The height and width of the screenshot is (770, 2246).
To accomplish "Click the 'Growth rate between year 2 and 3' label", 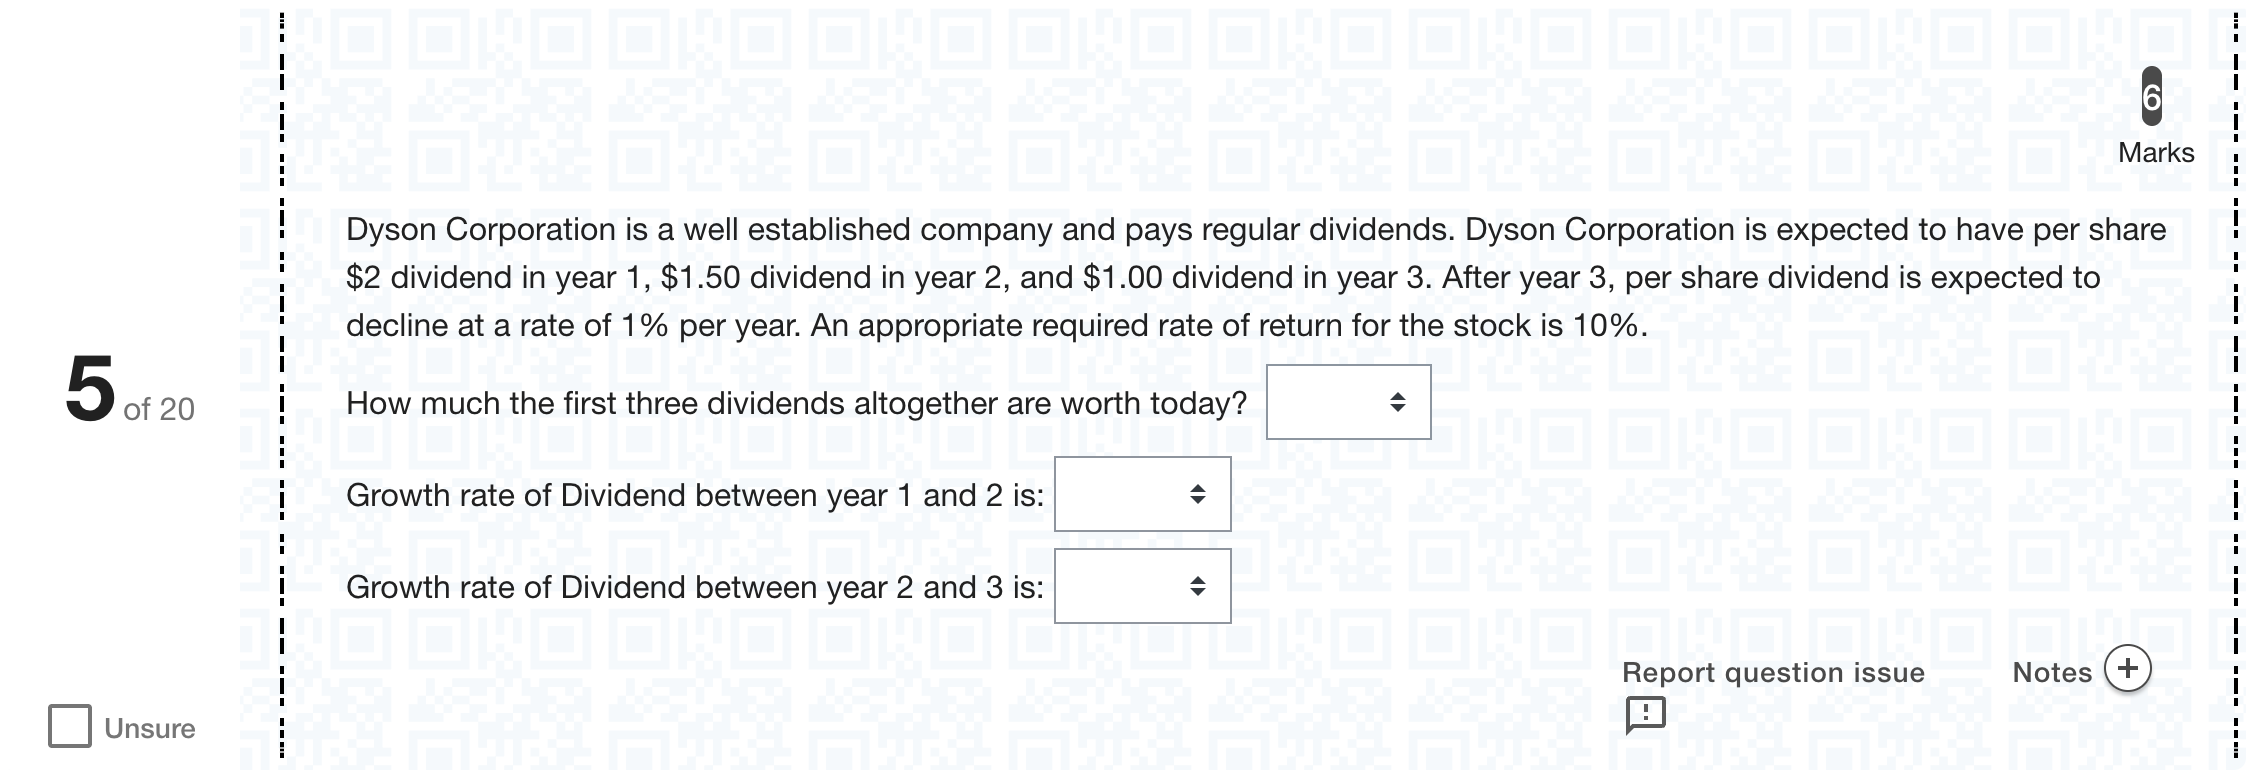I will (695, 587).
